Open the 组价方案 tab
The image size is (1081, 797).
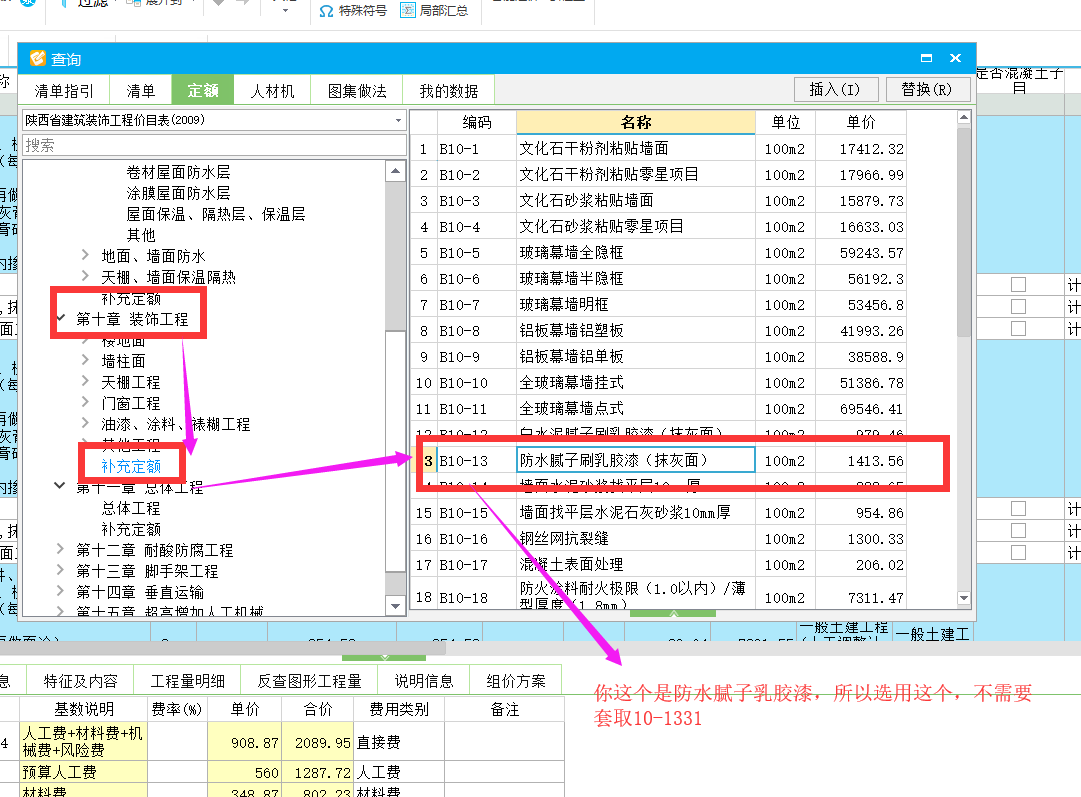point(516,681)
